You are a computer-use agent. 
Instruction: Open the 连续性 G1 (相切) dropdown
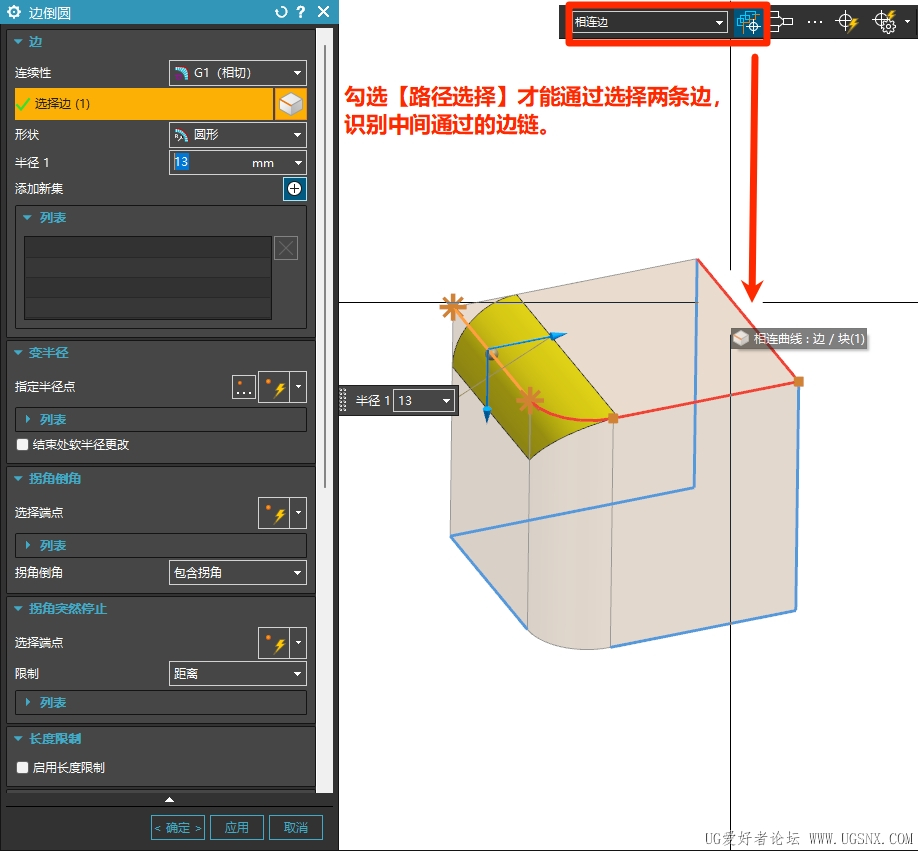pyautogui.click(x=238, y=73)
